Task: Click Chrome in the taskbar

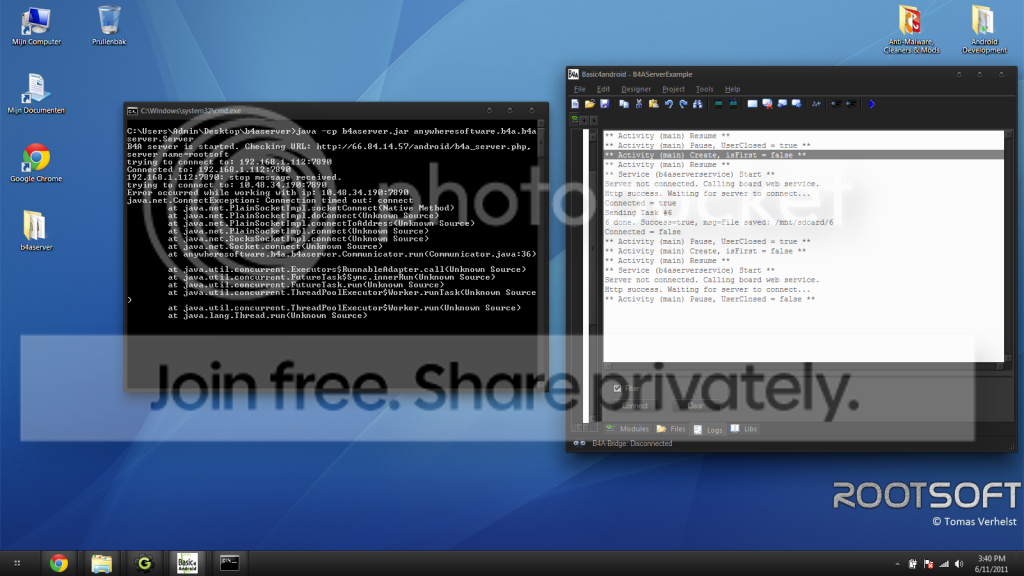Action: tap(59, 563)
